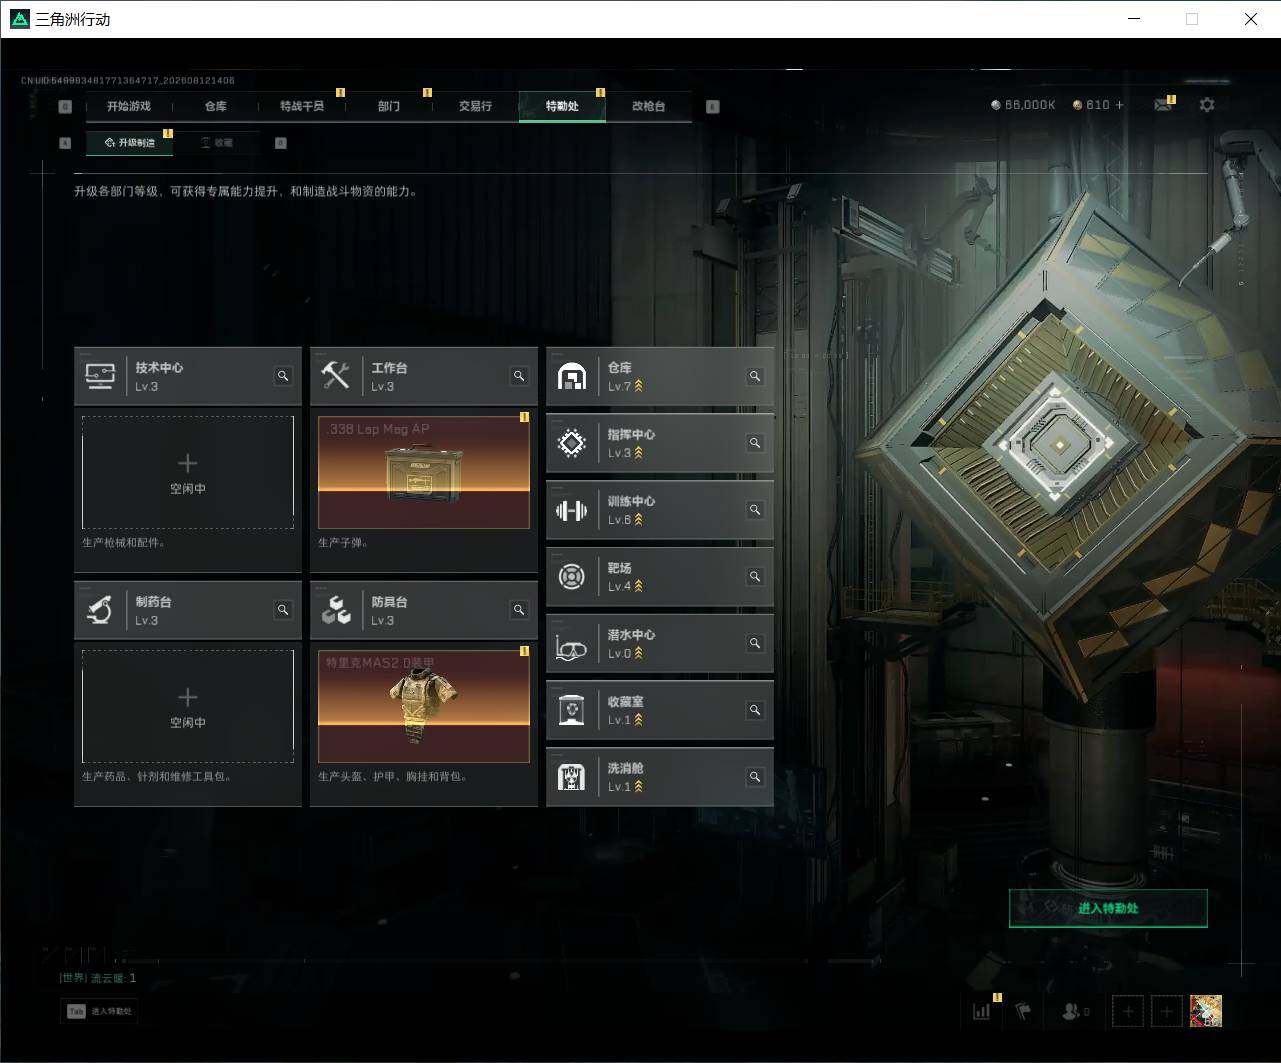Click the 洗消舱 Lv.1 upgrade arrow
Viewport: 1281px width, 1063px height.
(x=639, y=787)
